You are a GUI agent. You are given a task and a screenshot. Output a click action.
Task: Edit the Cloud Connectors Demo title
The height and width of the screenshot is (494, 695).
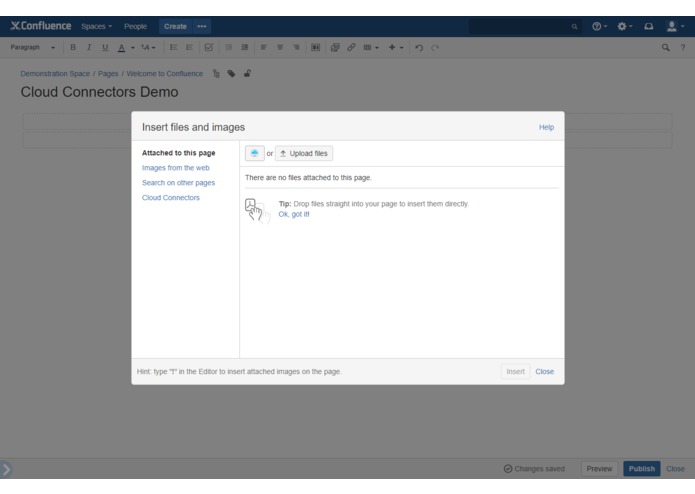[99, 92]
